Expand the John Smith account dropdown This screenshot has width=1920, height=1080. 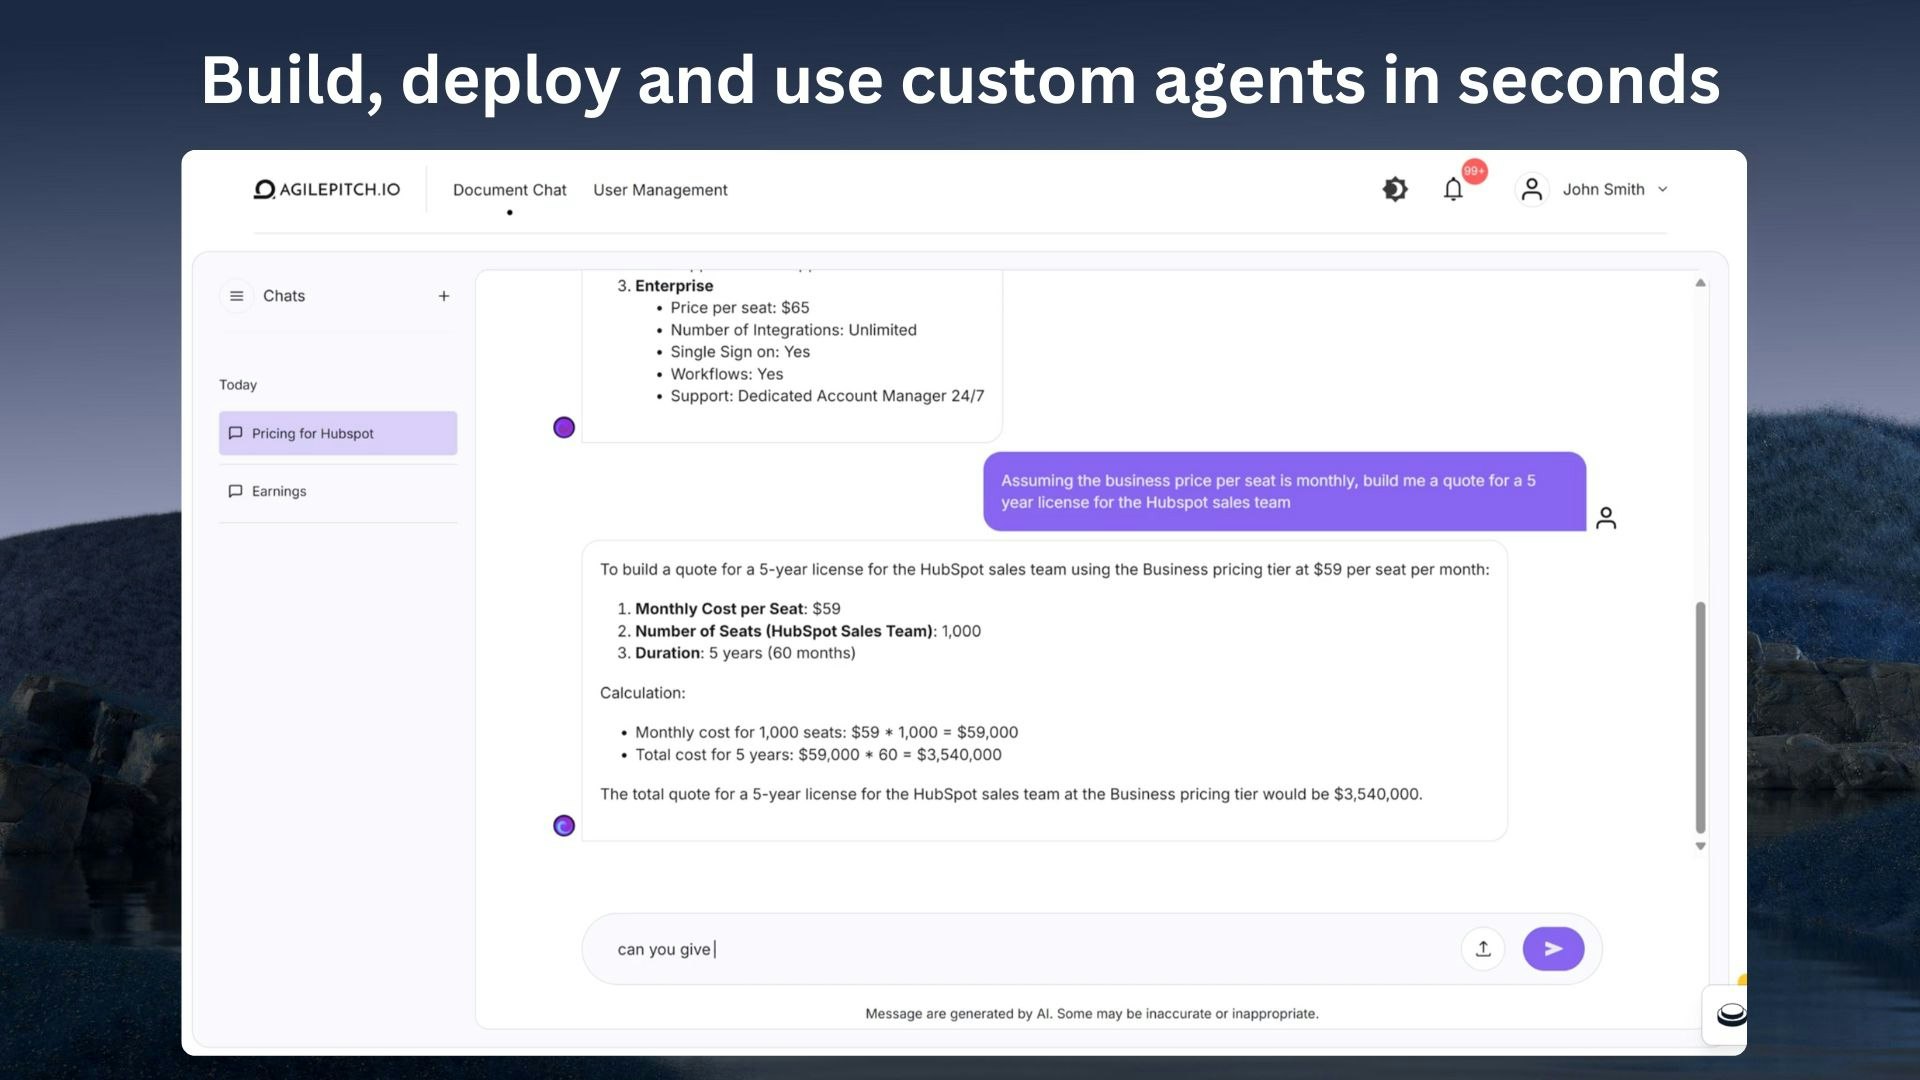click(1662, 189)
